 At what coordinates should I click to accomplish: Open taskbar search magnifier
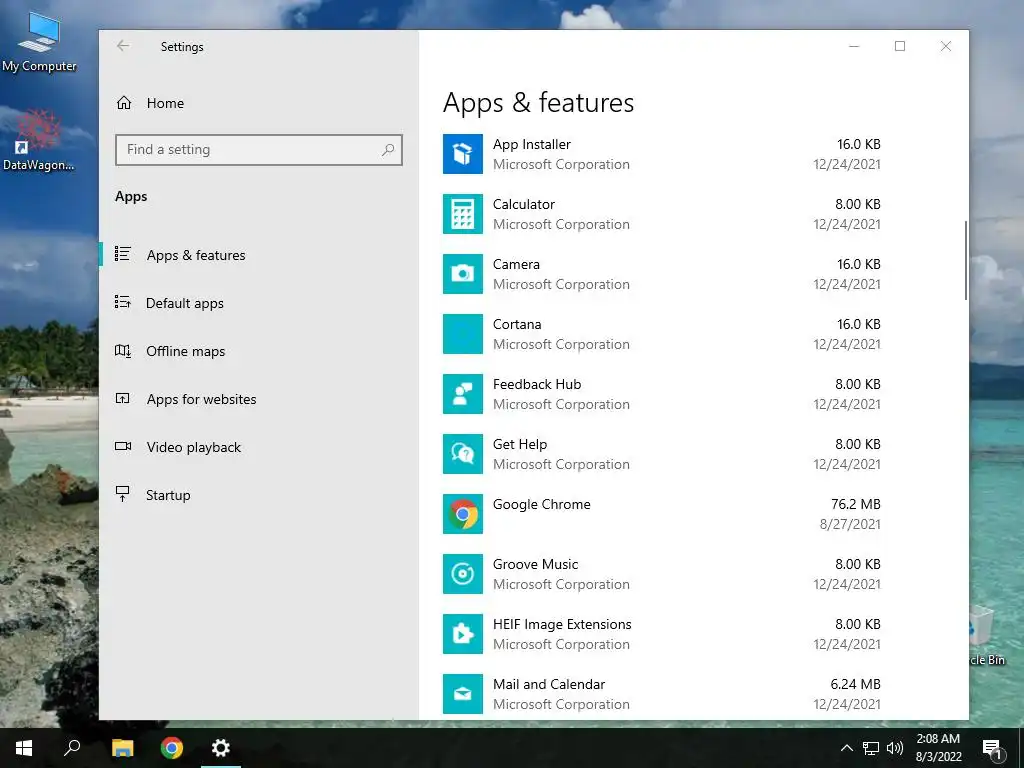point(72,748)
